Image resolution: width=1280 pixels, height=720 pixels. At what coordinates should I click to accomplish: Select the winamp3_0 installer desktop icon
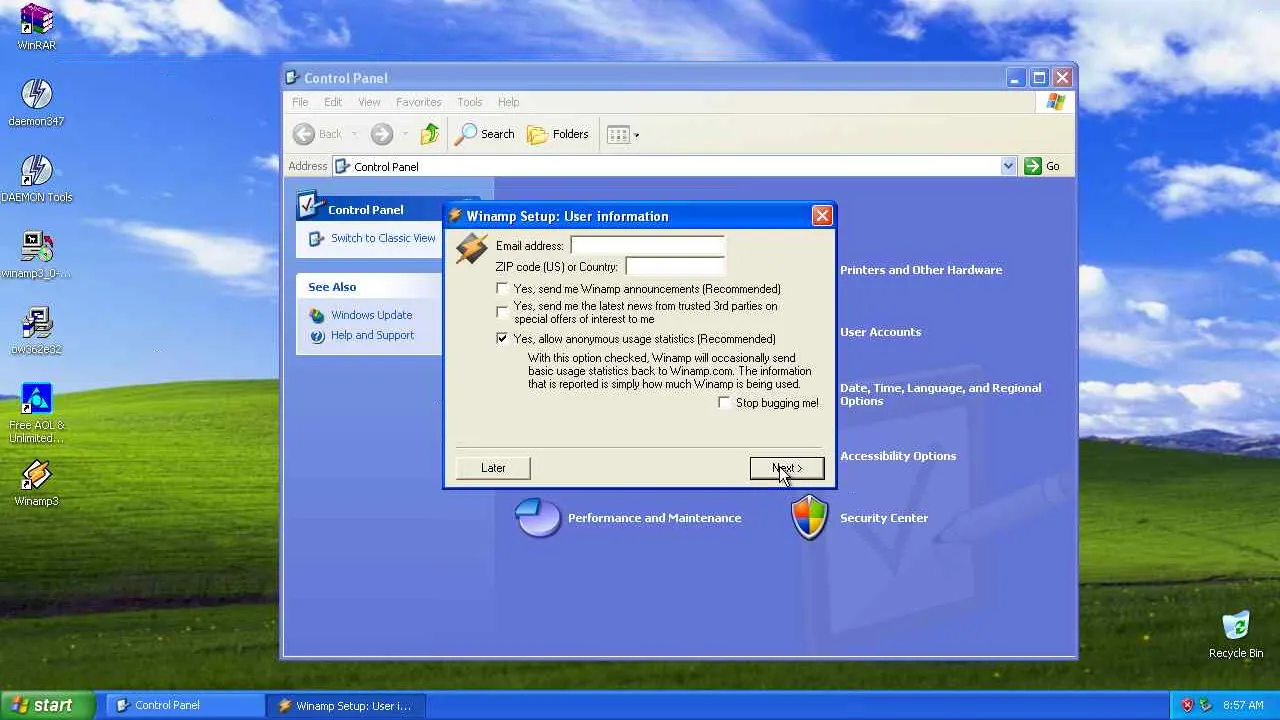point(36,254)
